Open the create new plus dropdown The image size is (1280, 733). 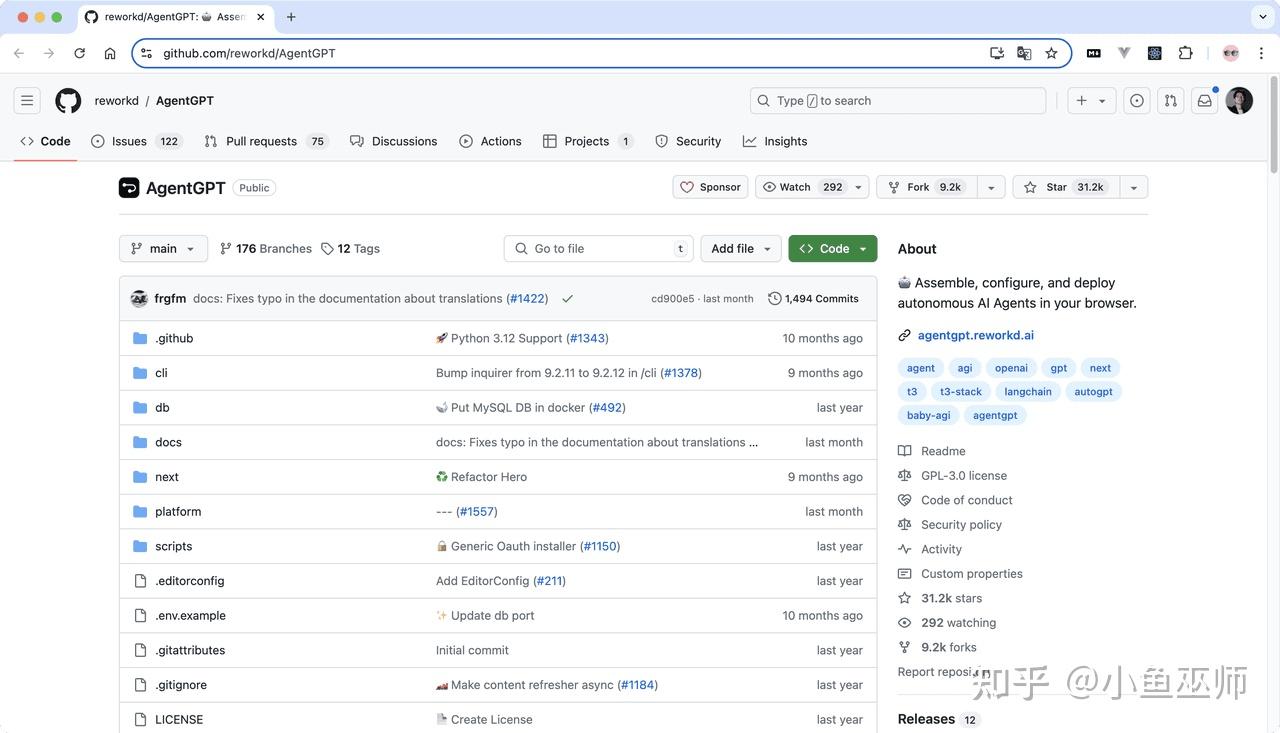pos(1091,101)
